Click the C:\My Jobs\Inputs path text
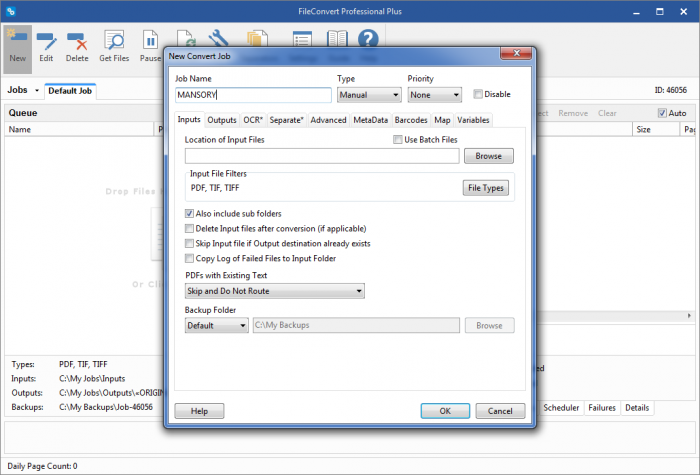 92,379
